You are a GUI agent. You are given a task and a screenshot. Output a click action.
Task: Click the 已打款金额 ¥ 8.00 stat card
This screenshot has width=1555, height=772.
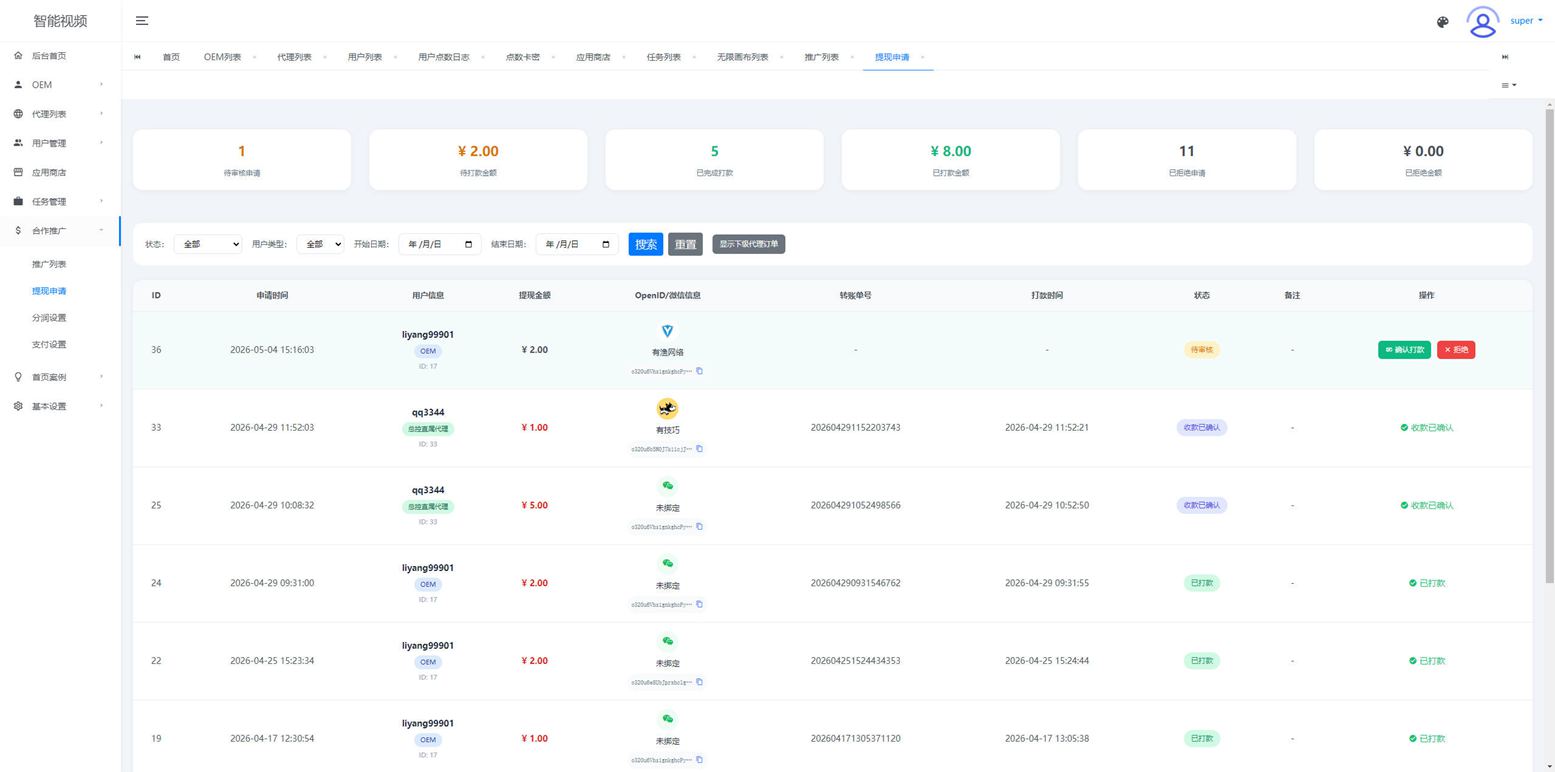pos(950,159)
